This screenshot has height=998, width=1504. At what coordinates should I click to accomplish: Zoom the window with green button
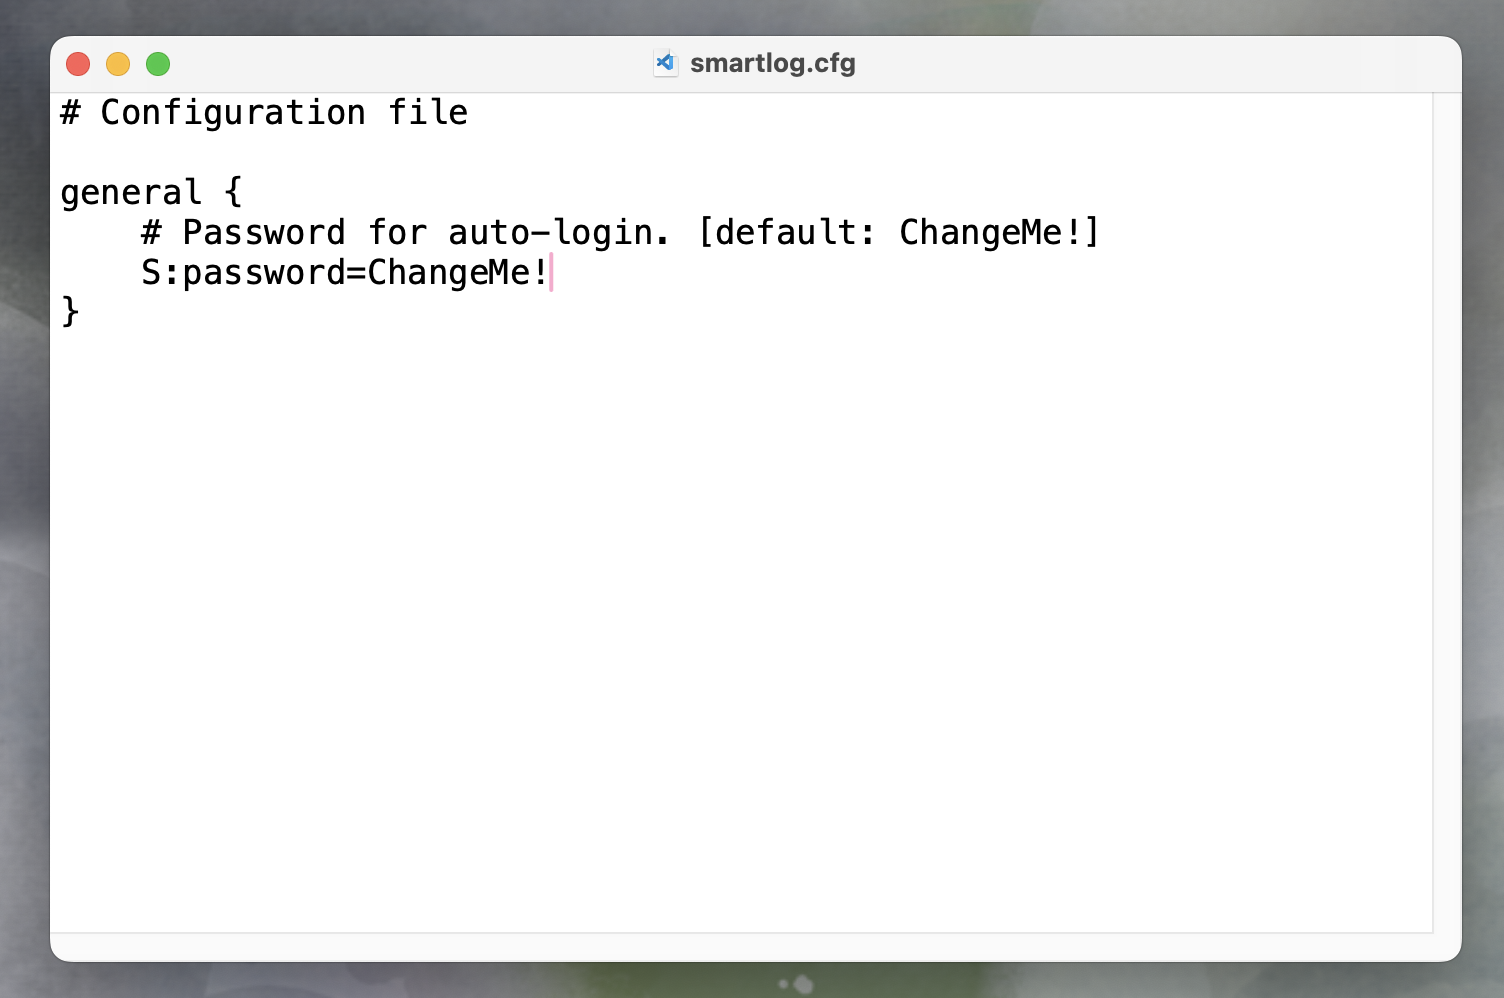click(x=158, y=64)
